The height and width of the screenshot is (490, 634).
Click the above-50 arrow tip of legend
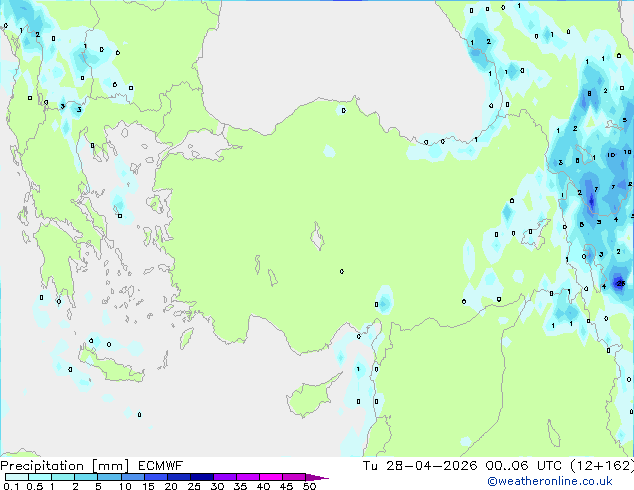tap(317, 477)
